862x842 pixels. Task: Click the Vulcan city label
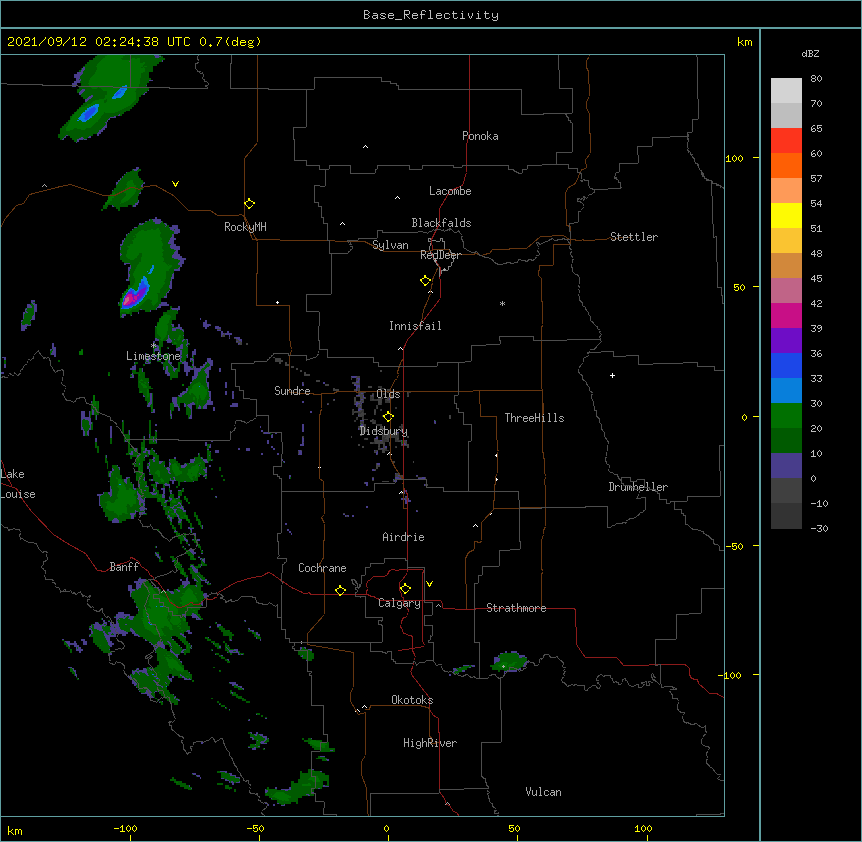[543, 792]
